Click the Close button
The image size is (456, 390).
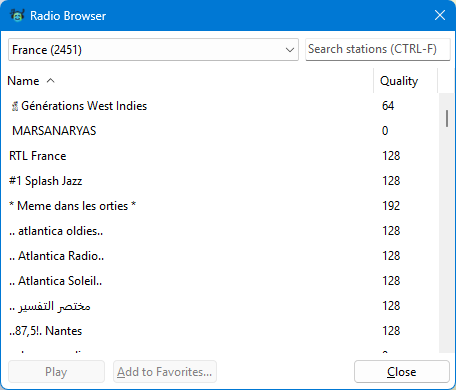pos(402,372)
